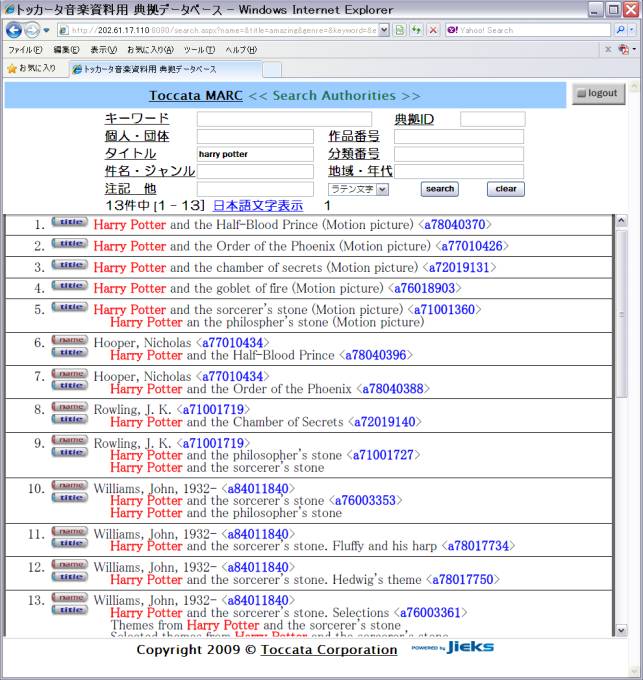Image resolution: width=643 pixels, height=680 pixels.
Task: Click the browser Forward arrow button
Action: coord(31,30)
